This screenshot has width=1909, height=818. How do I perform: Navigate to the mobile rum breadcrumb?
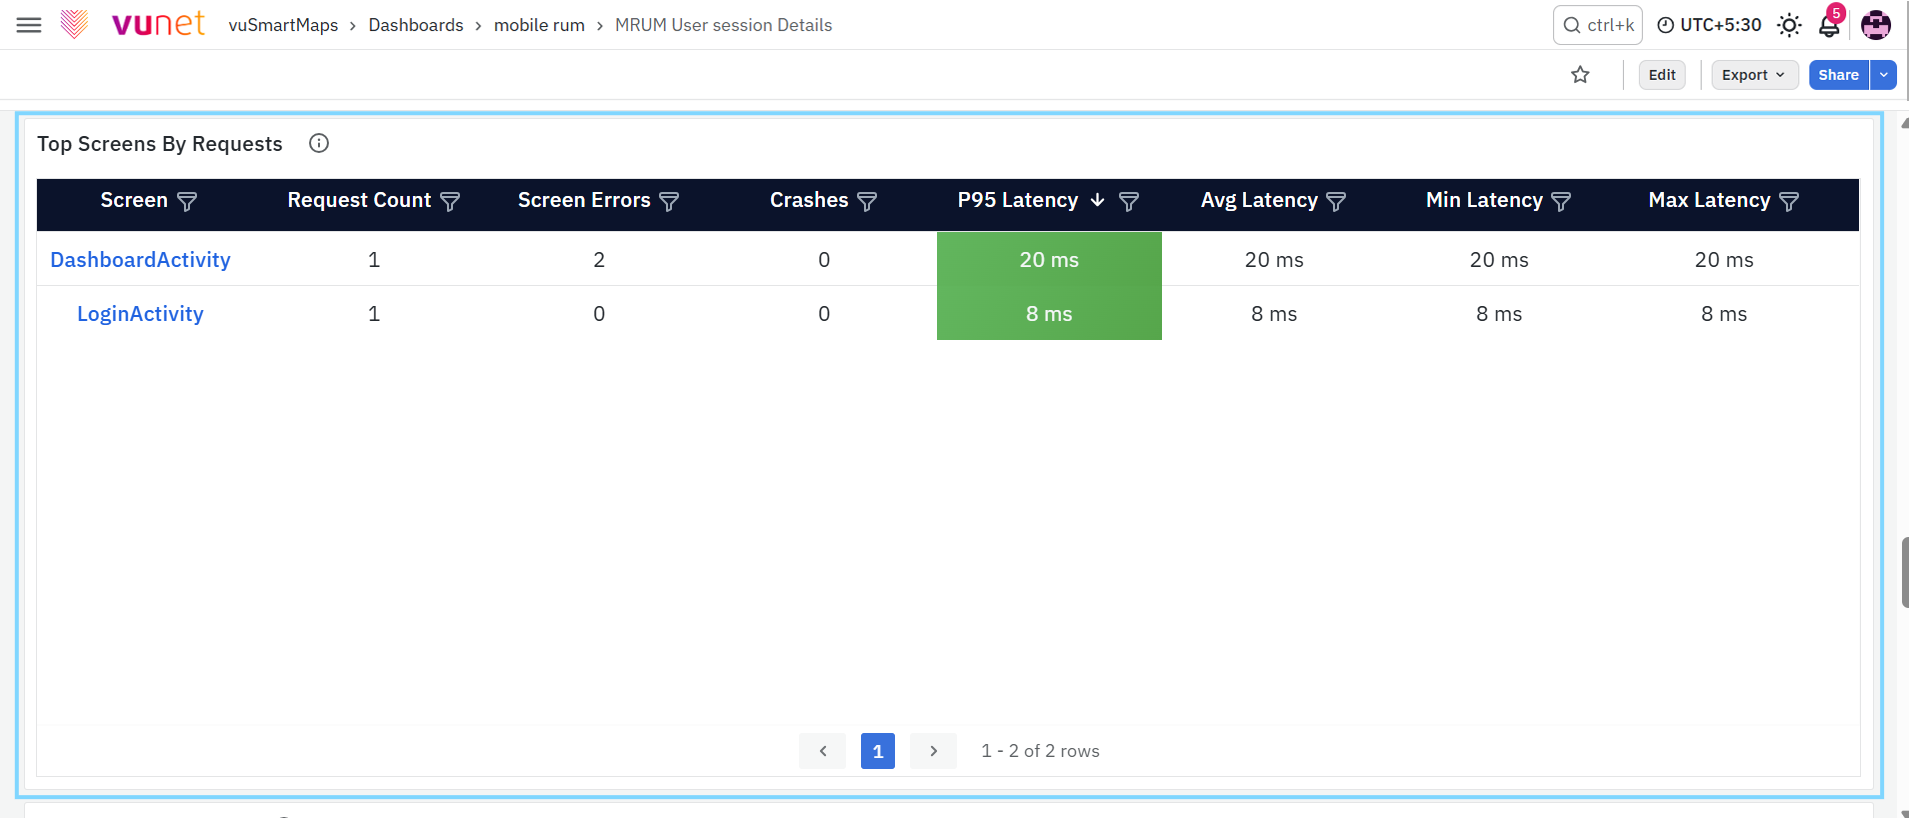click(x=539, y=25)
